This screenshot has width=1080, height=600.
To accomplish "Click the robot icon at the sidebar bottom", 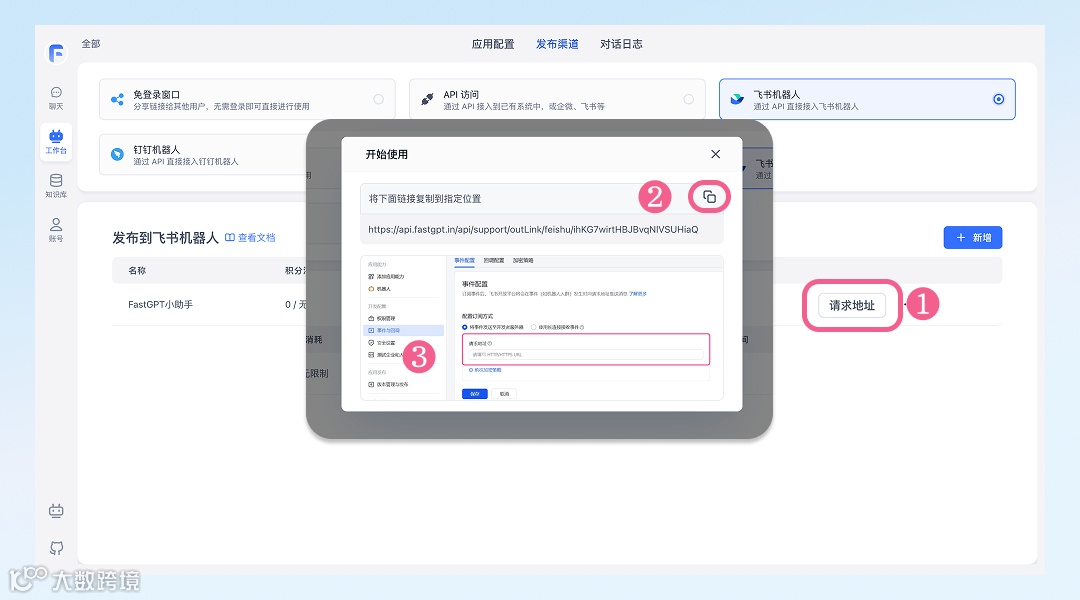I will tap(56, 510).
